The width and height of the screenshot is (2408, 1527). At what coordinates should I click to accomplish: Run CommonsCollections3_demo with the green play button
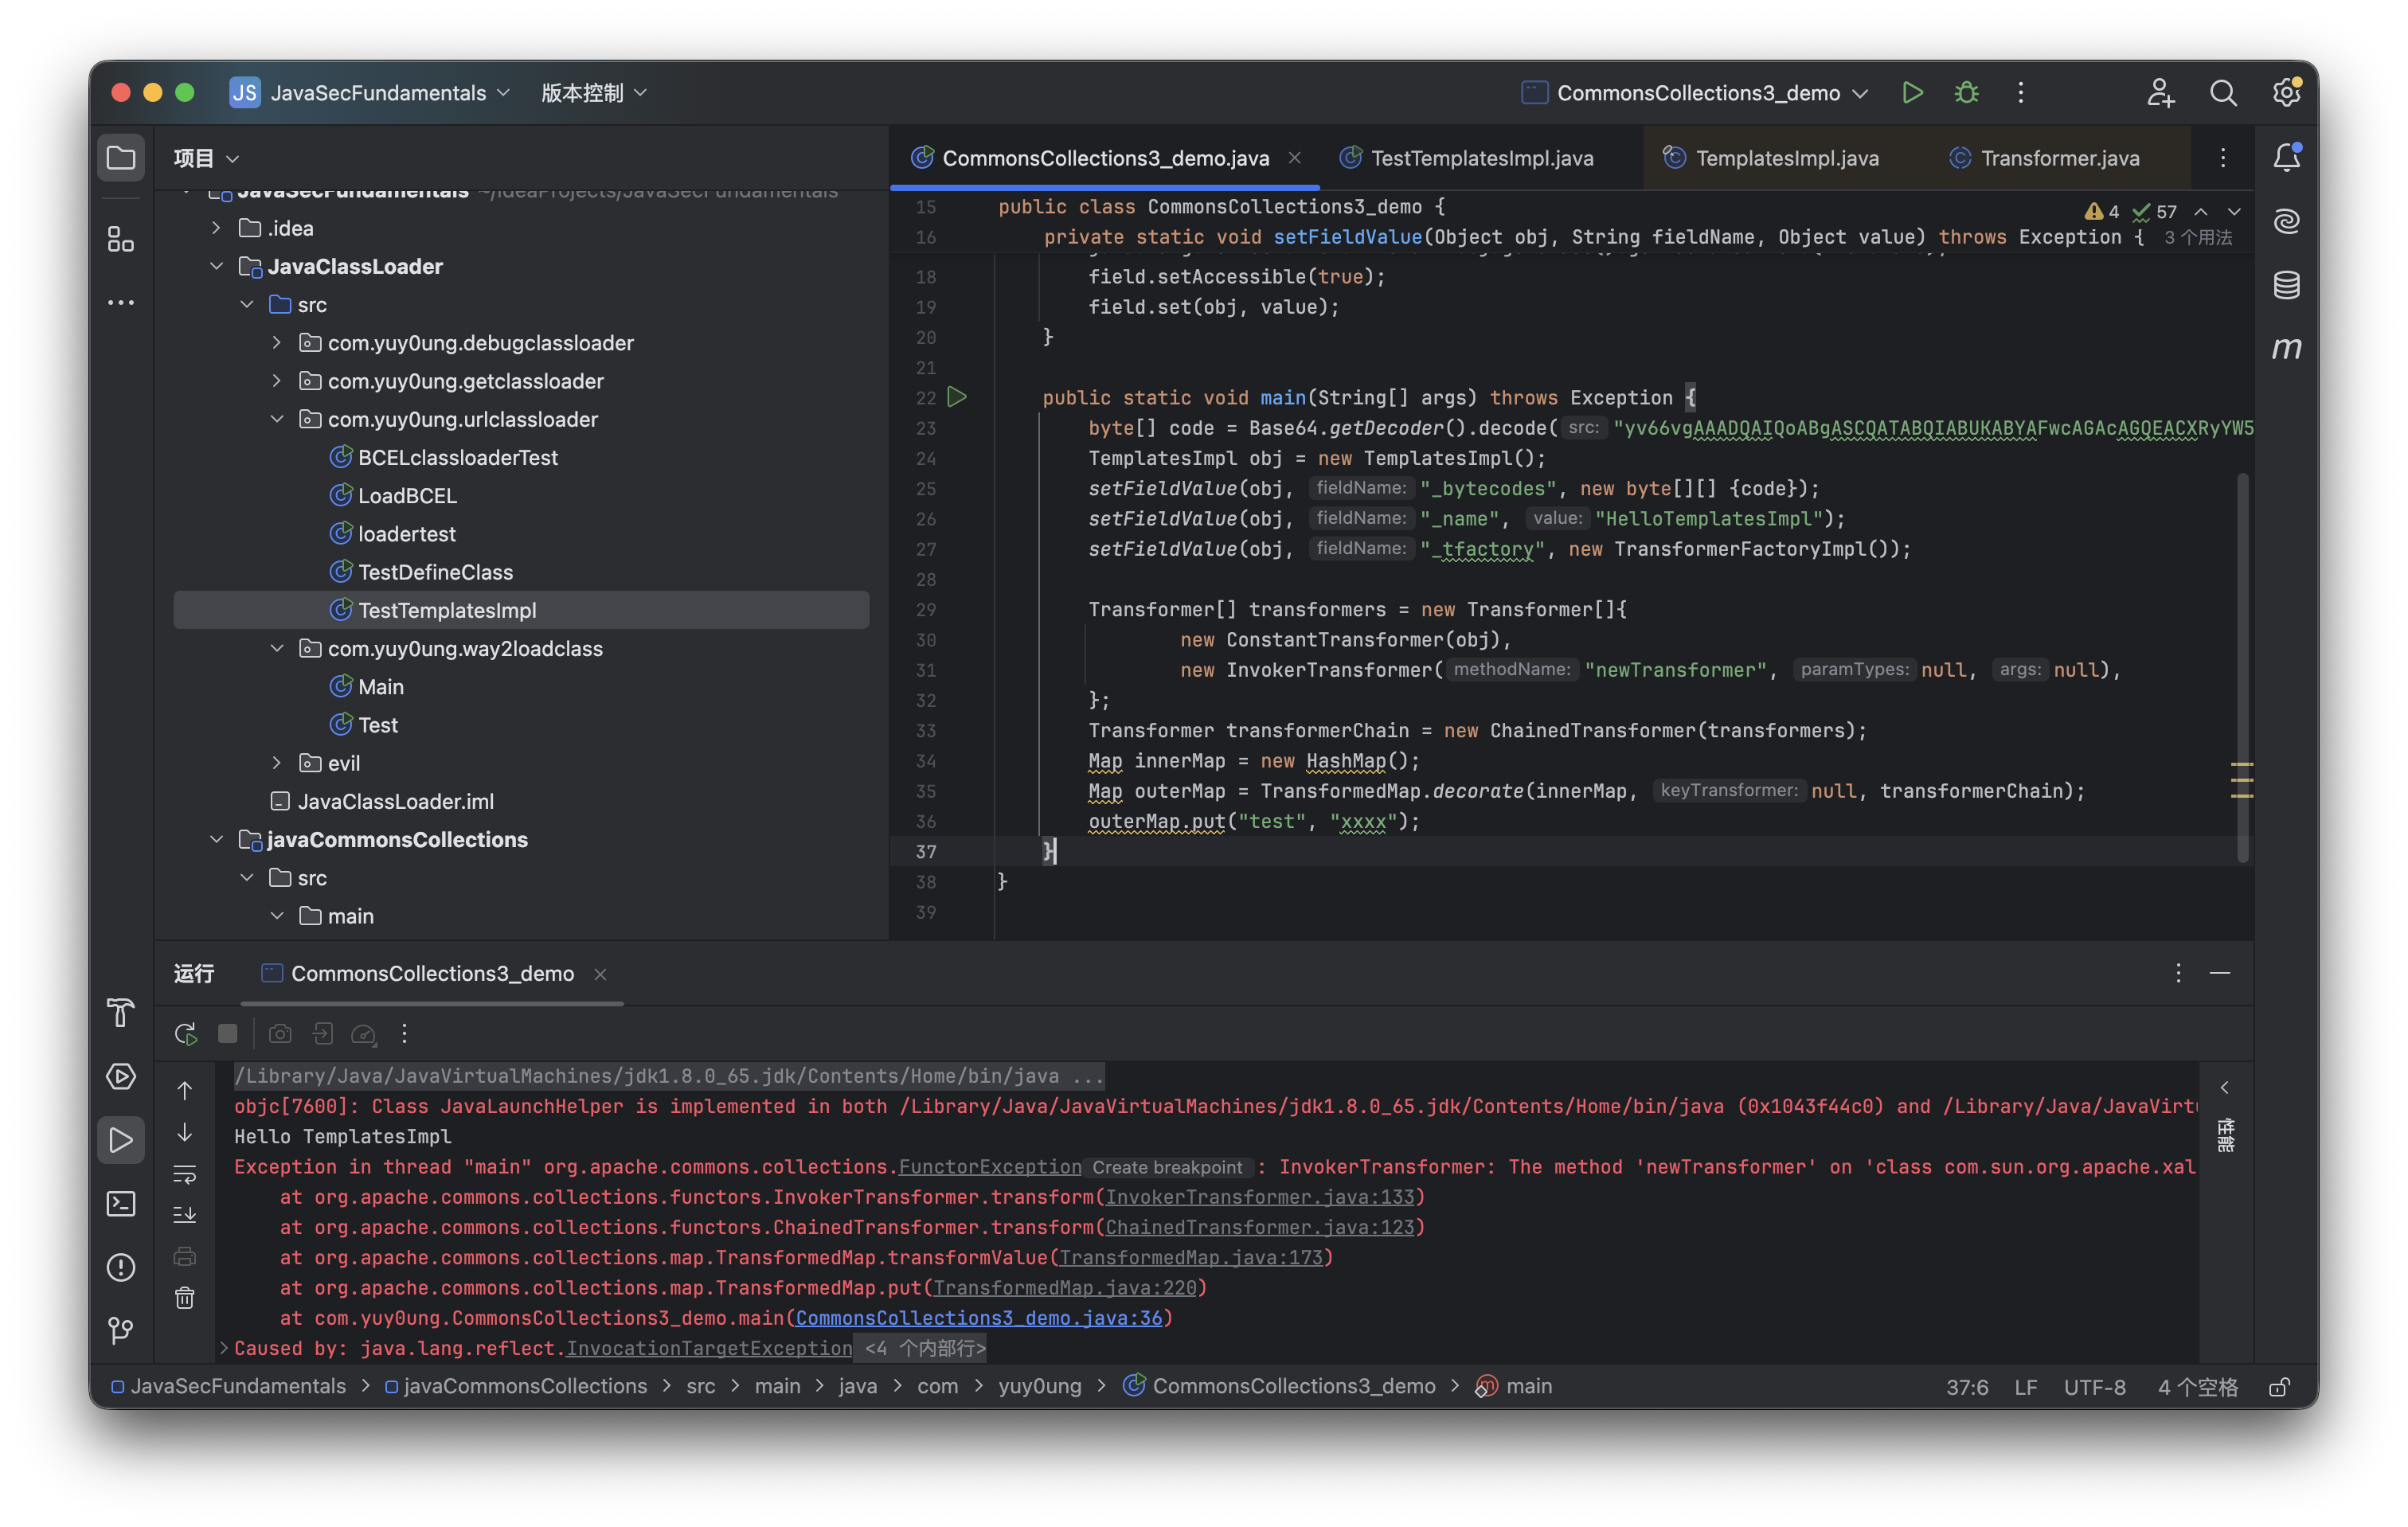click(1912, 93)
